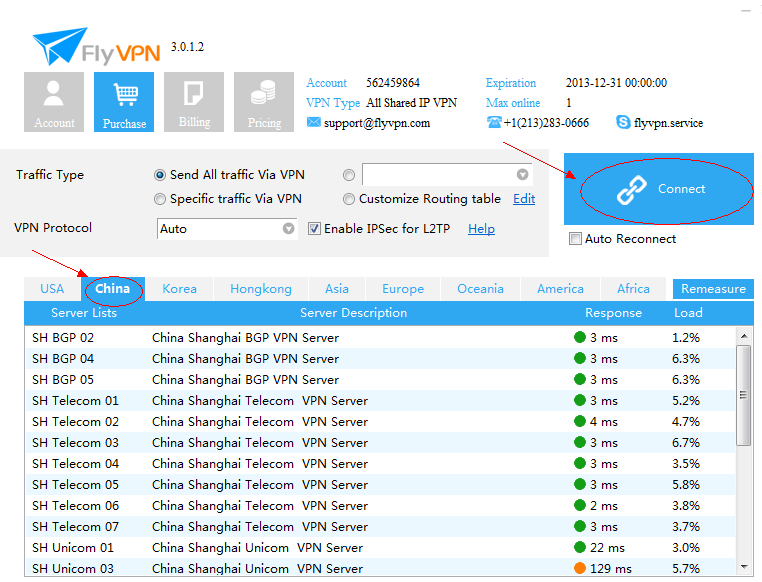Select Customize Routing table option

[348, 199]
